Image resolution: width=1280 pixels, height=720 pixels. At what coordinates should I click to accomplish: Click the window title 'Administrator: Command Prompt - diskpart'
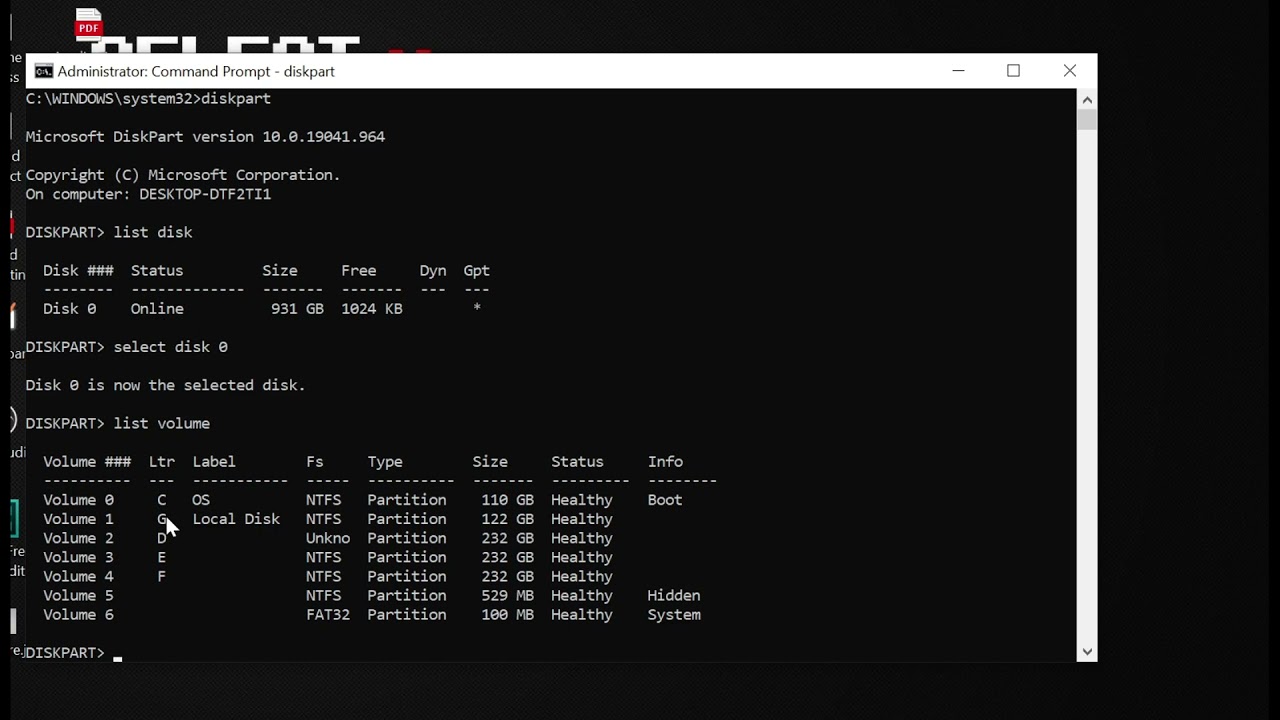click(196, 71)
